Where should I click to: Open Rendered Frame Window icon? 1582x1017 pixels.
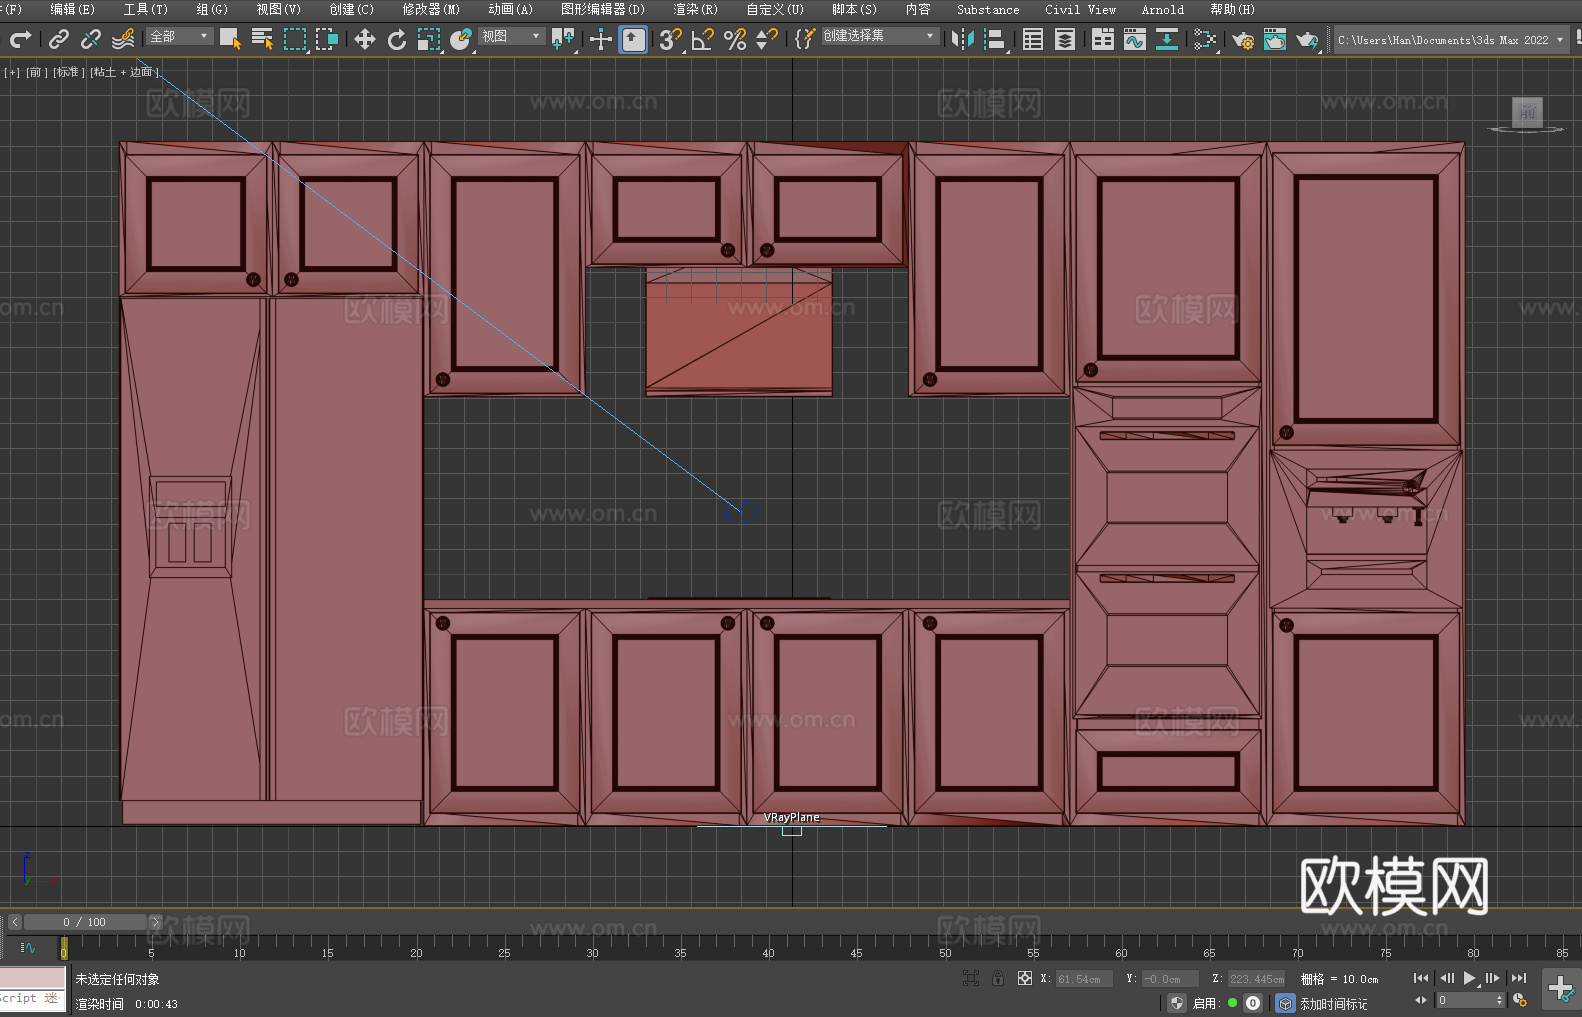1275,39
